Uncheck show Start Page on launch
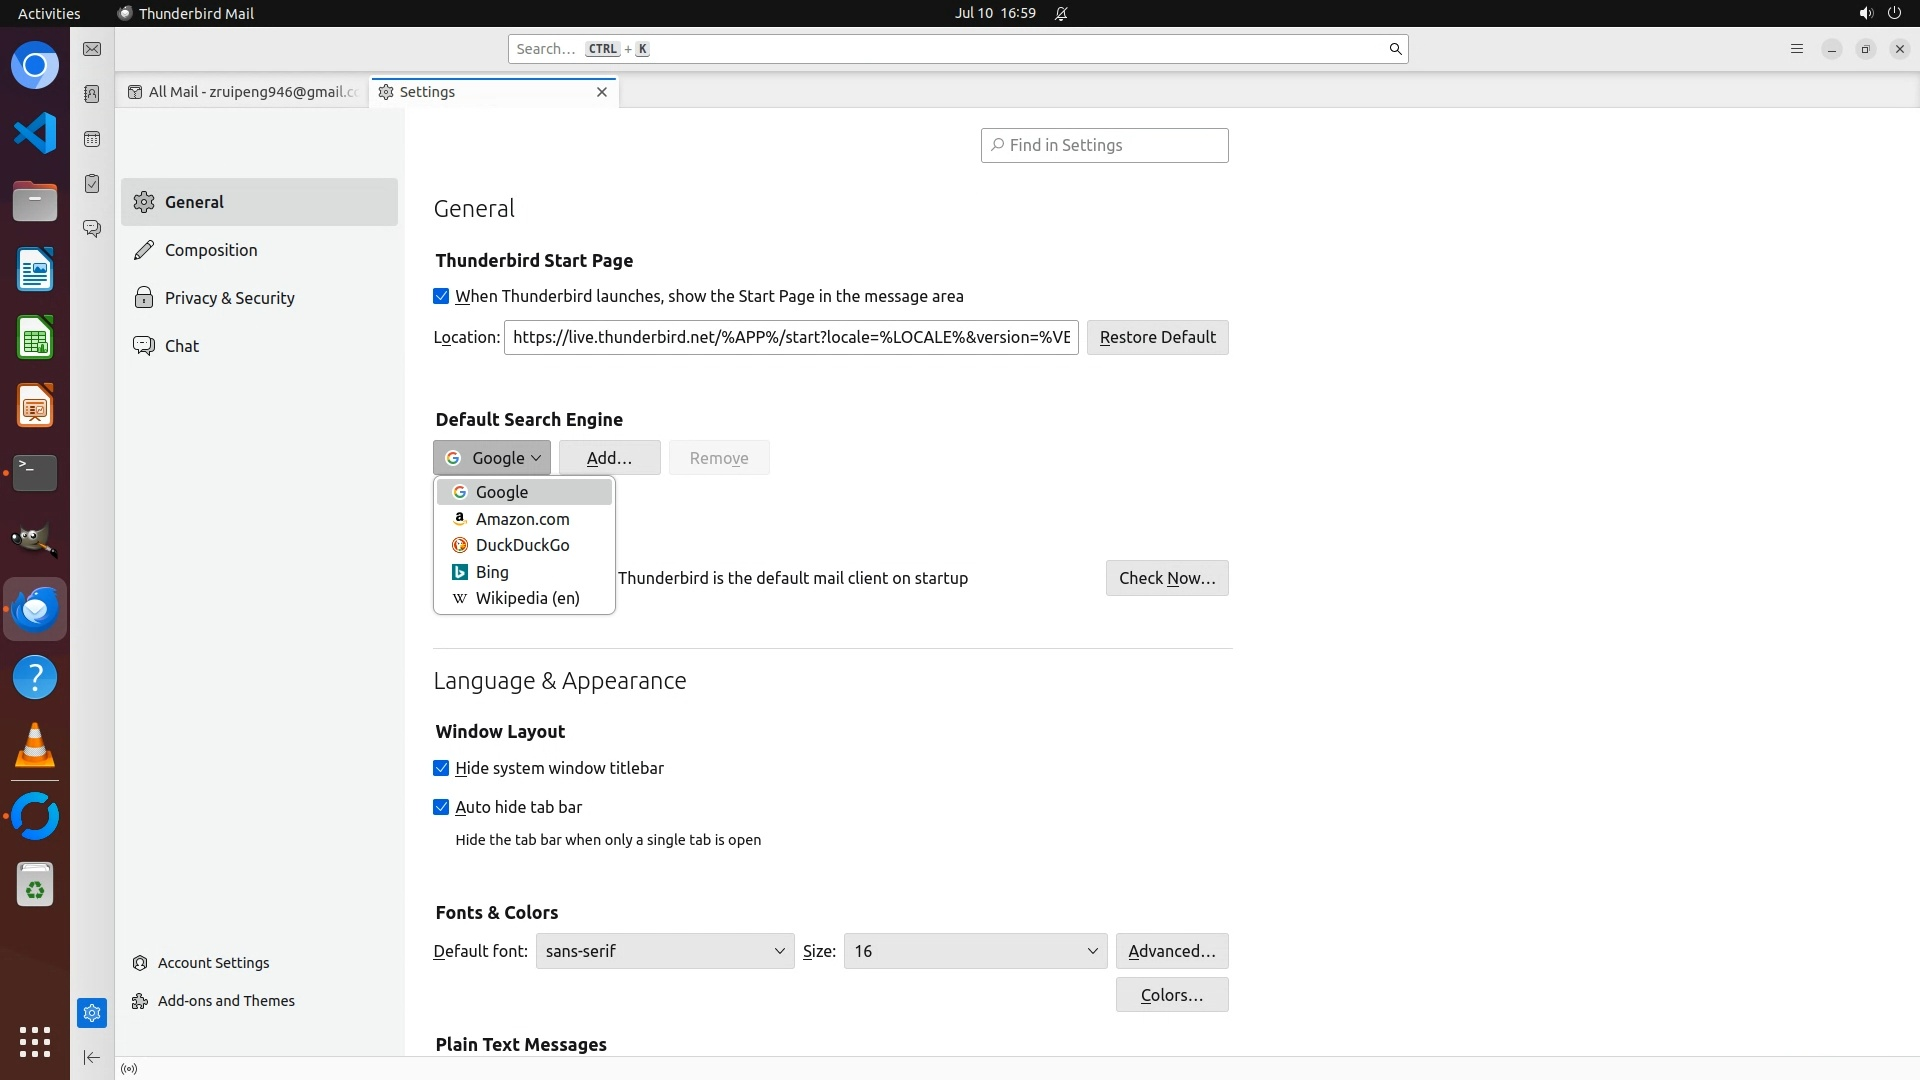Image resolution: width=1920 pixels, height=1080 pixels. [x=441, y=297]
